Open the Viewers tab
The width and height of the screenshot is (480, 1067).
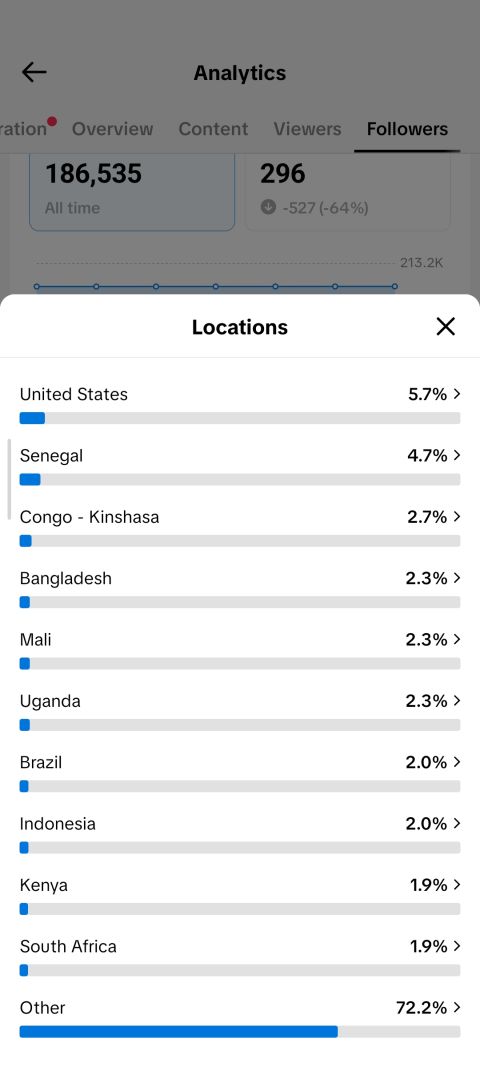click(307, 129)
